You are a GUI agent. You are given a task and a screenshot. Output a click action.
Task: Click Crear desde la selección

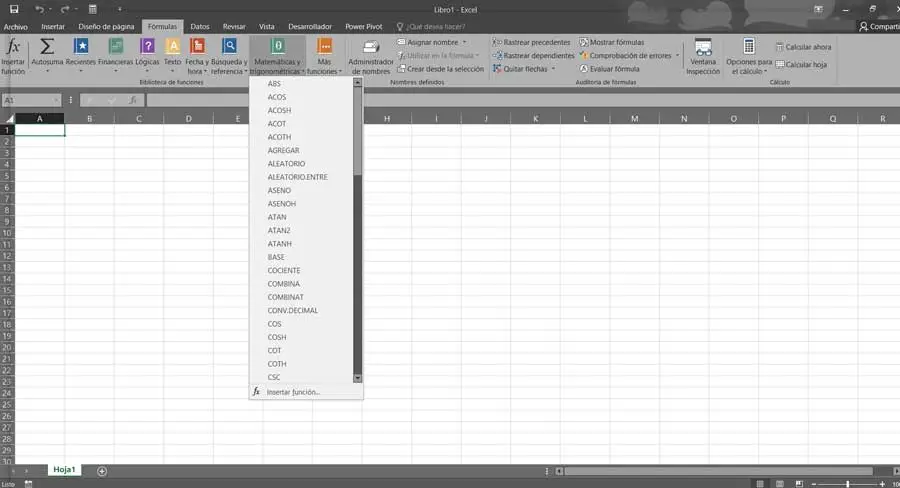point(440,69)
